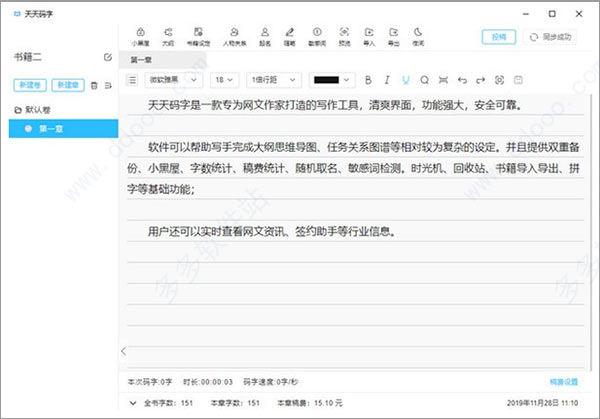Click the 导入 import icon
Image resolution: width=600 pixels, height=419 pixels.
[x=369, y=37]
